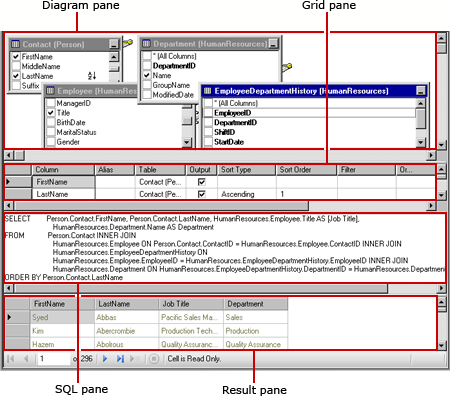Uncheck LastName in the Contact table
The width and height of the screenshot is (450, 399).
tap(16, 76)
